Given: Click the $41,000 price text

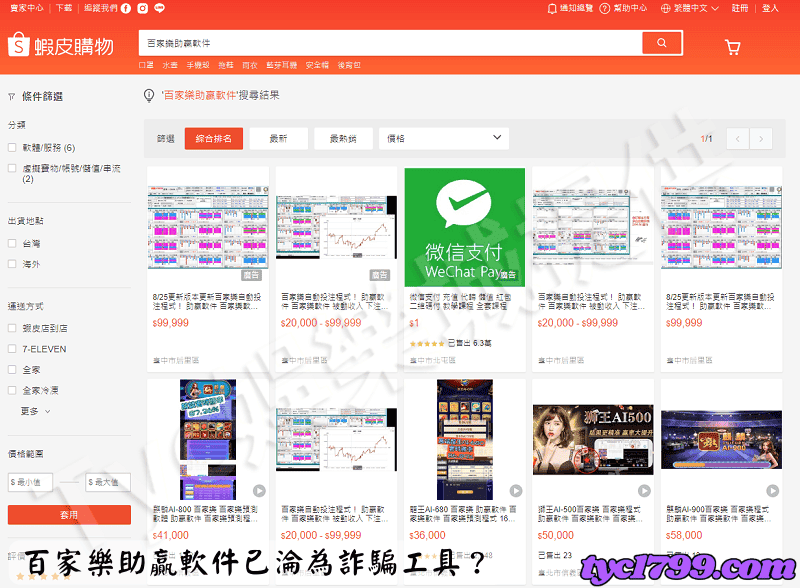Looking at the screenshot, I should 171,535.
